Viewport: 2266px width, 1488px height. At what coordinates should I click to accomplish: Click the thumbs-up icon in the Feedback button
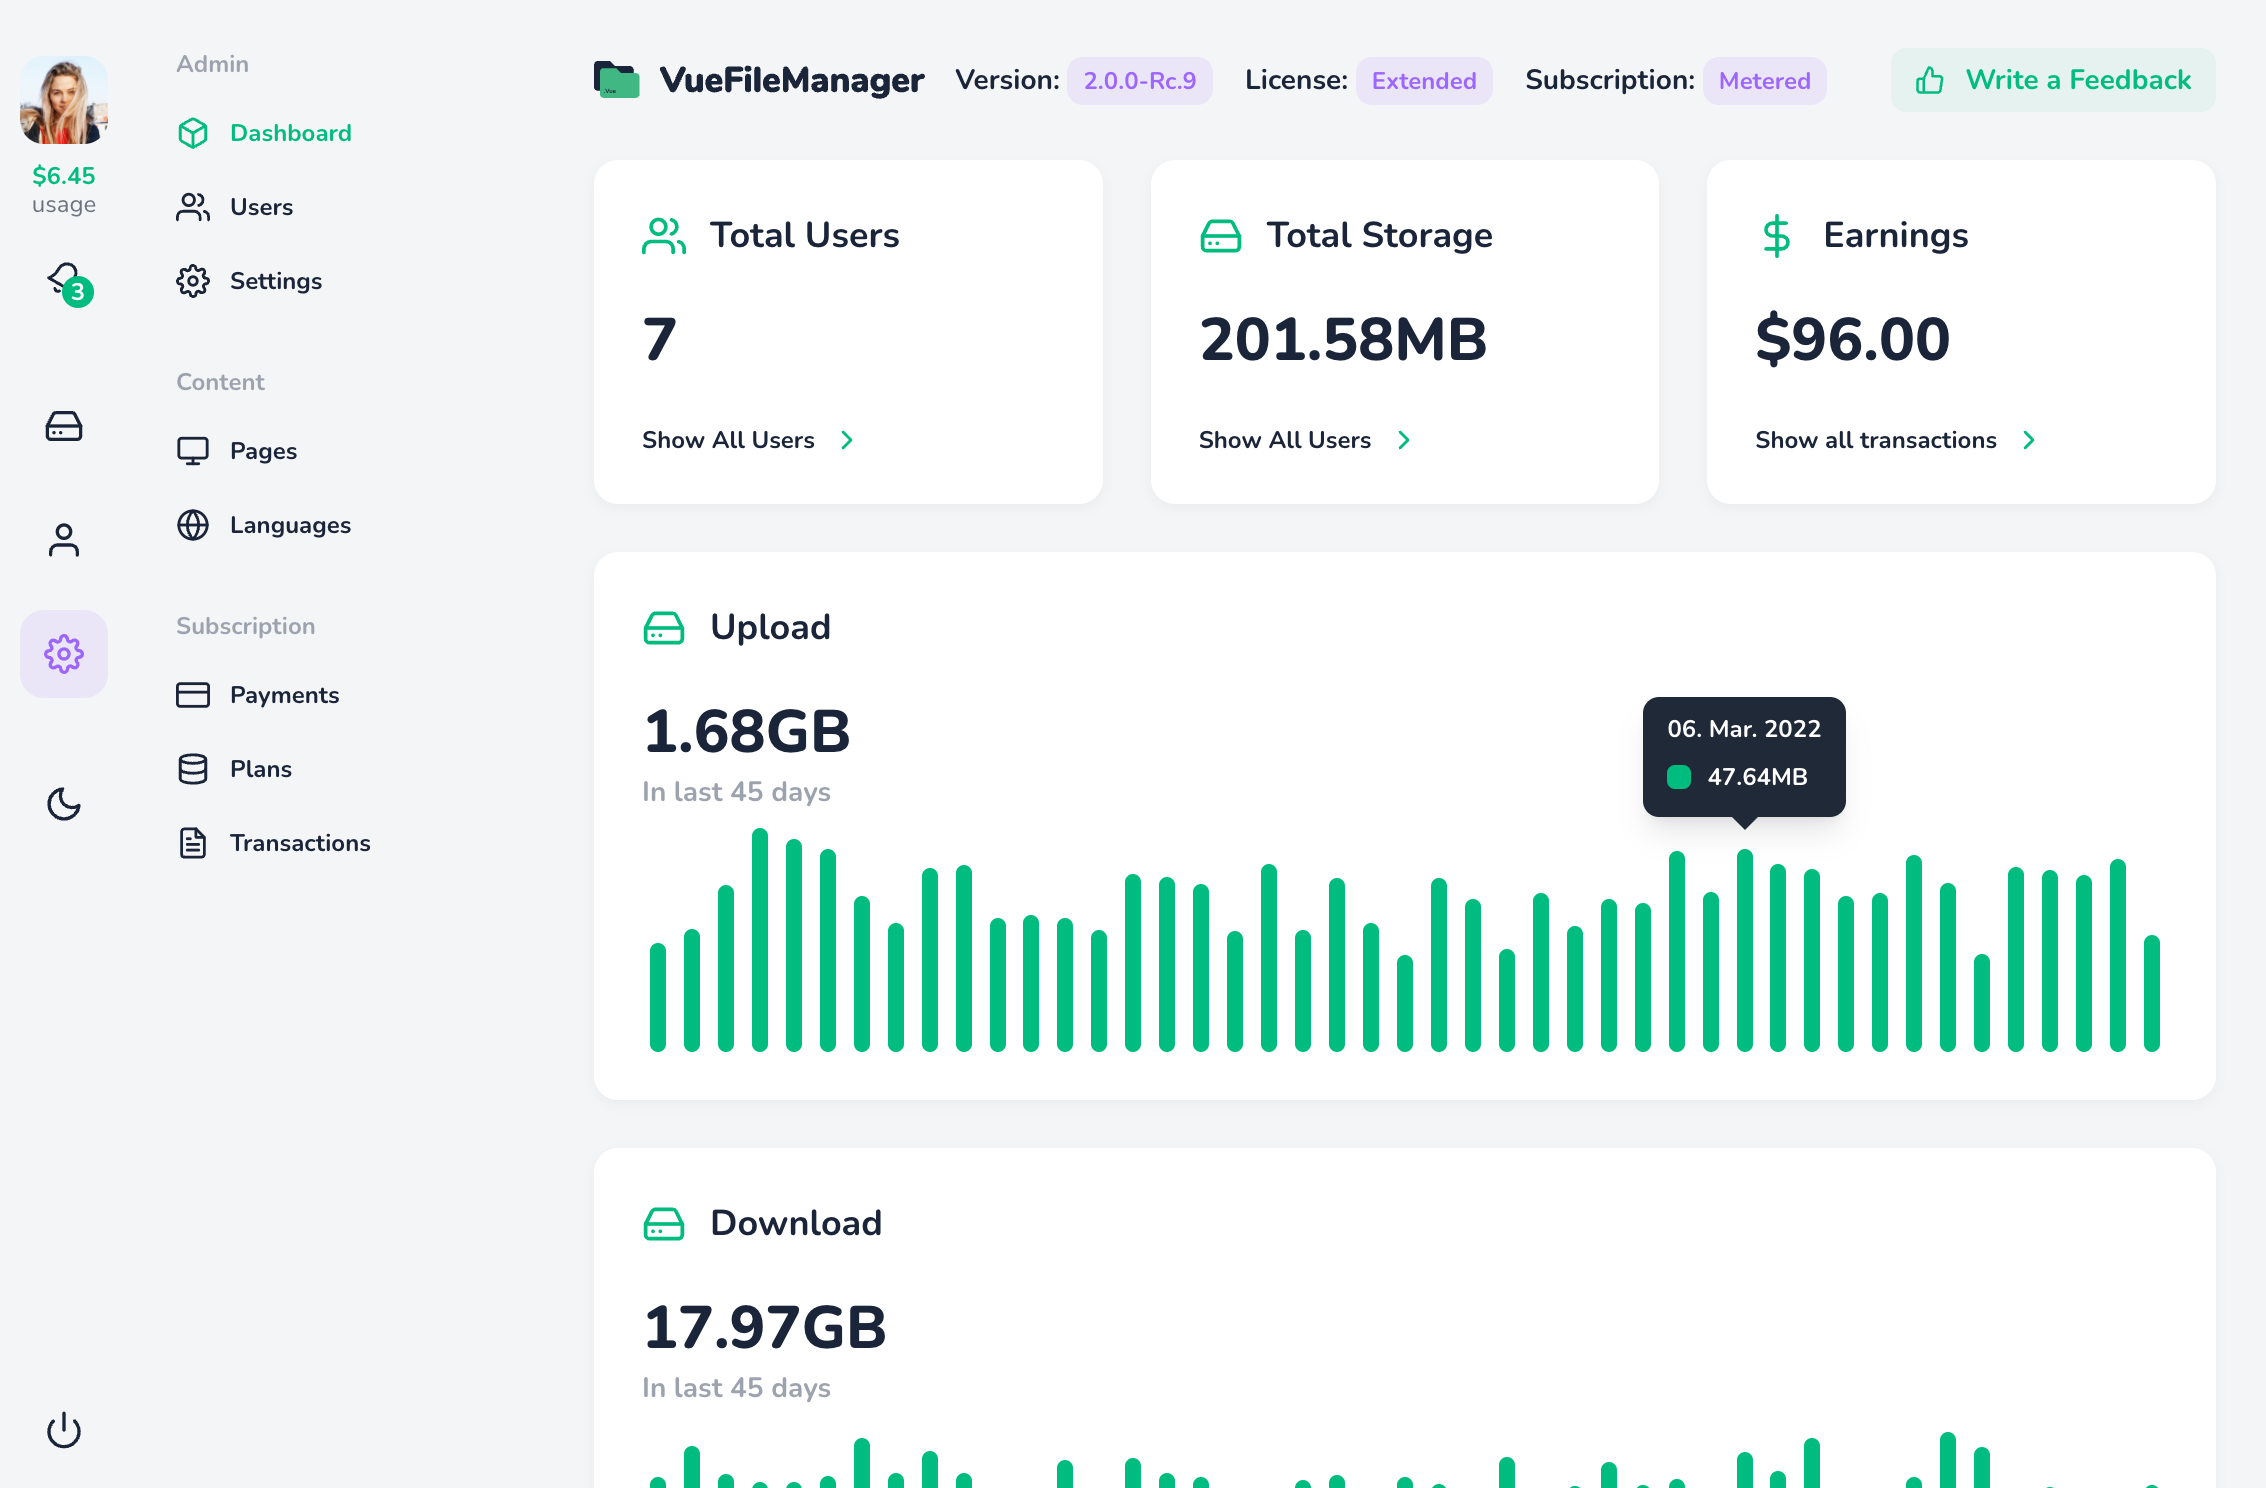coord(1929,80)
